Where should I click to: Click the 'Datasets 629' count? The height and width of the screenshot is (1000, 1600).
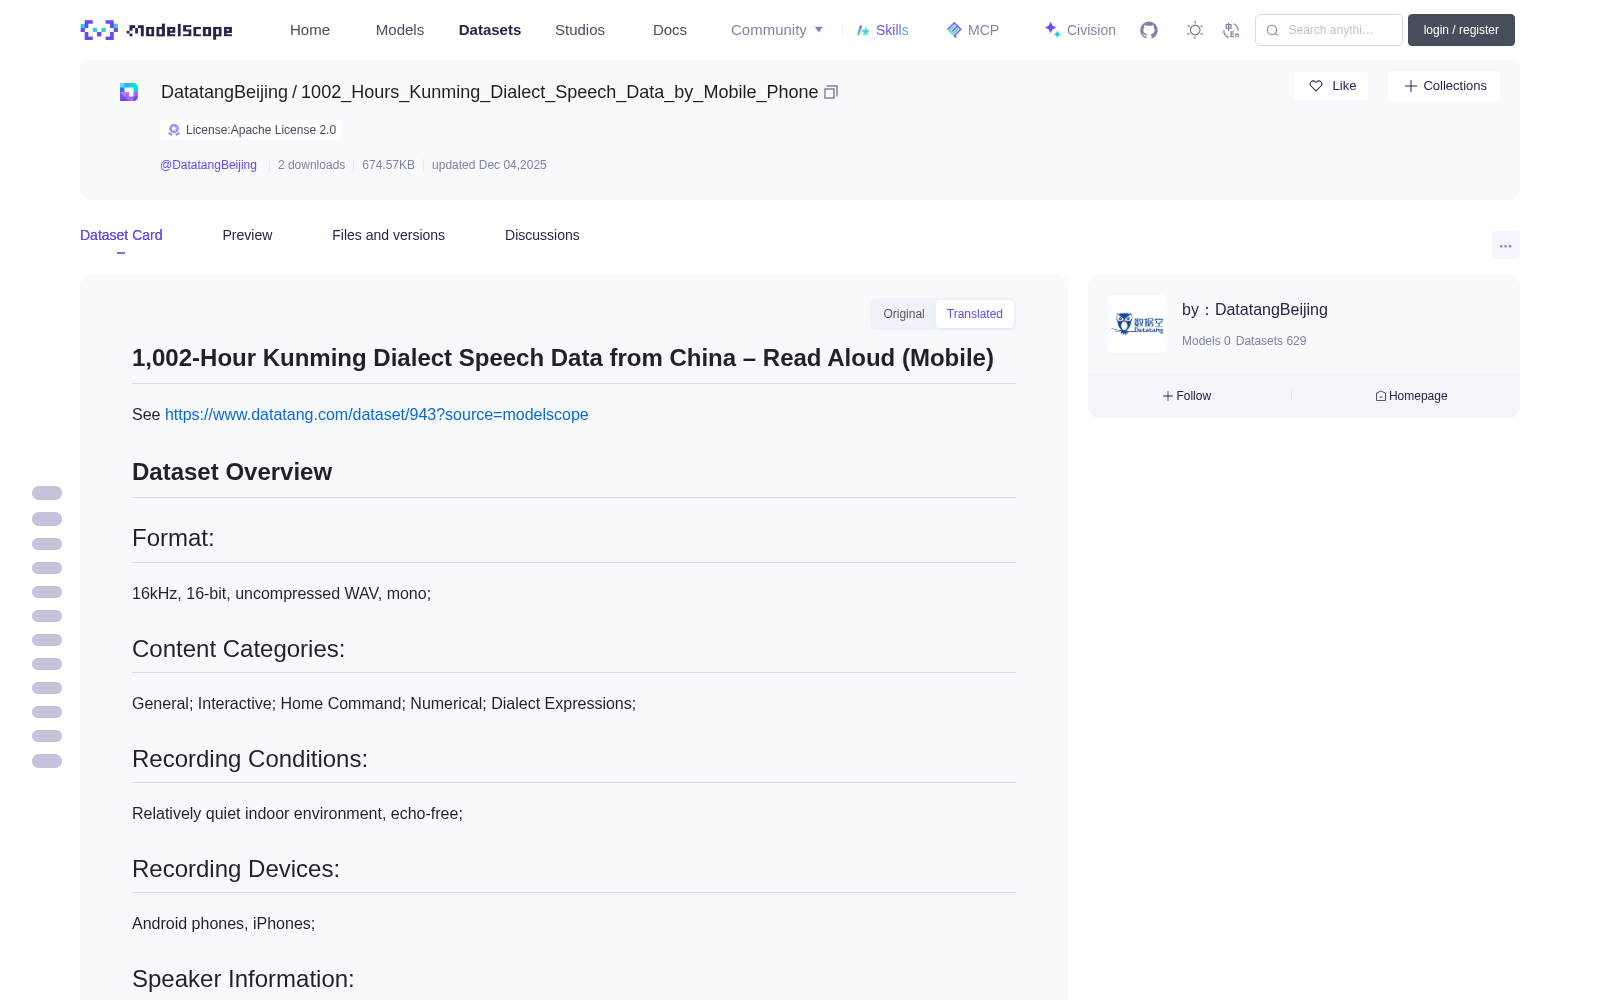[x=1271, y=341]
